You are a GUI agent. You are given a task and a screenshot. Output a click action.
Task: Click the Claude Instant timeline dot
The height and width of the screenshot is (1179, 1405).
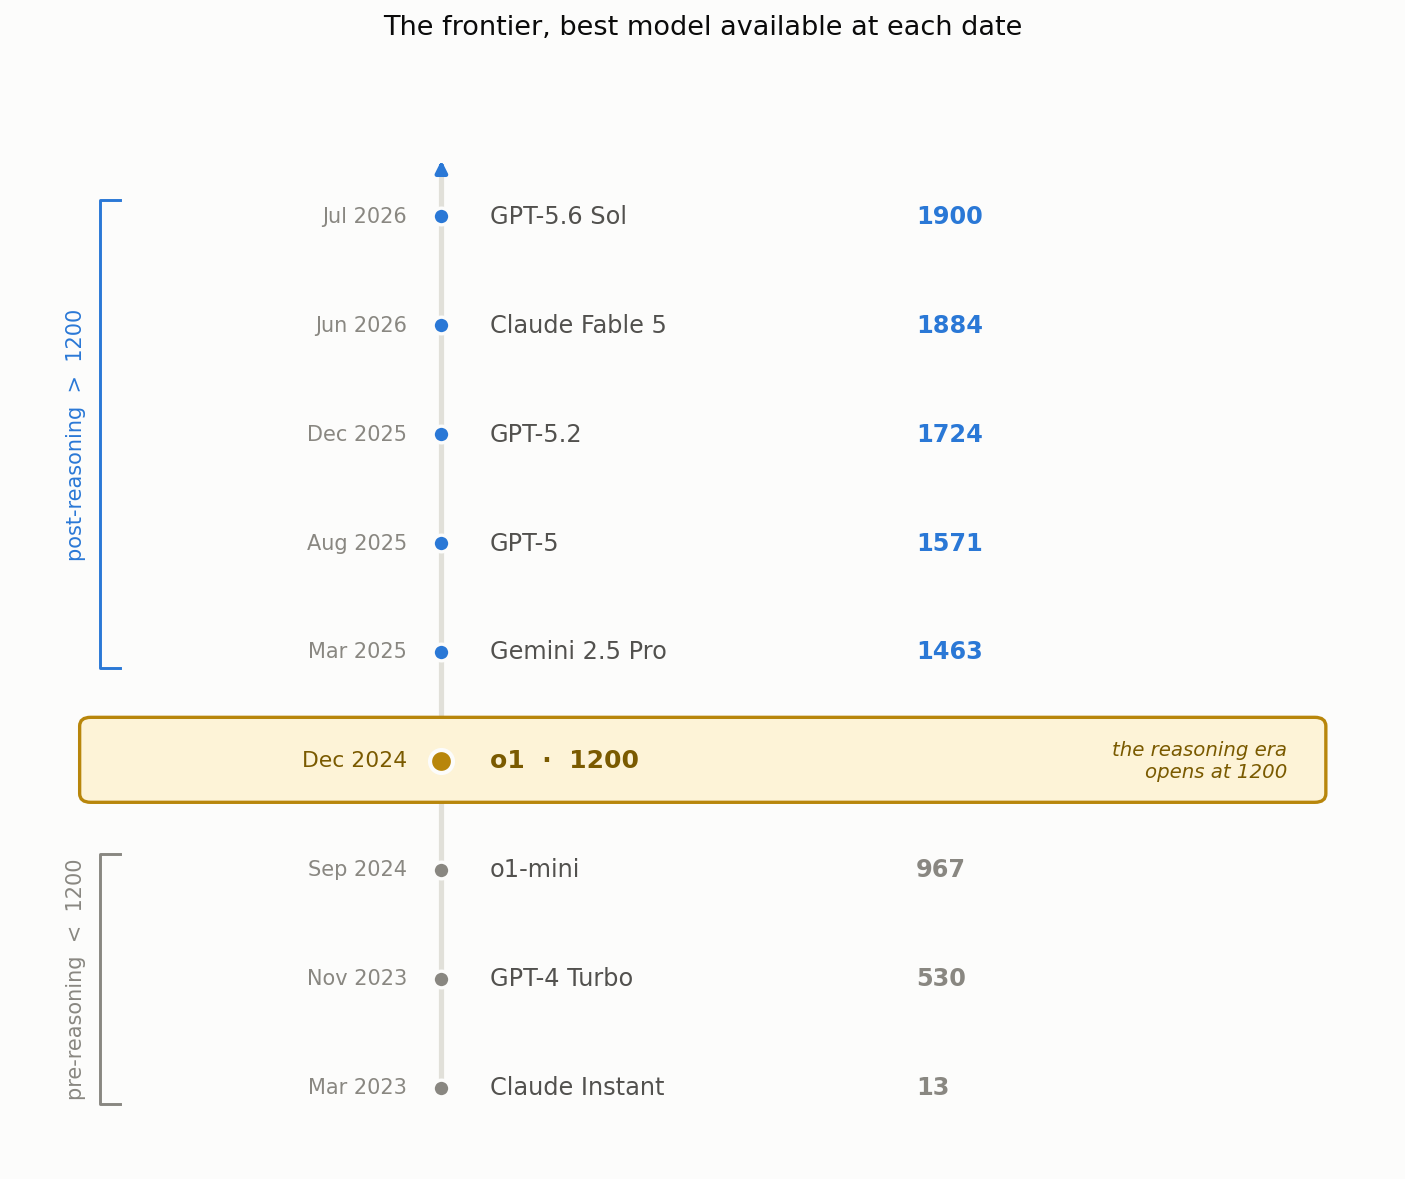pos(441,1088)
